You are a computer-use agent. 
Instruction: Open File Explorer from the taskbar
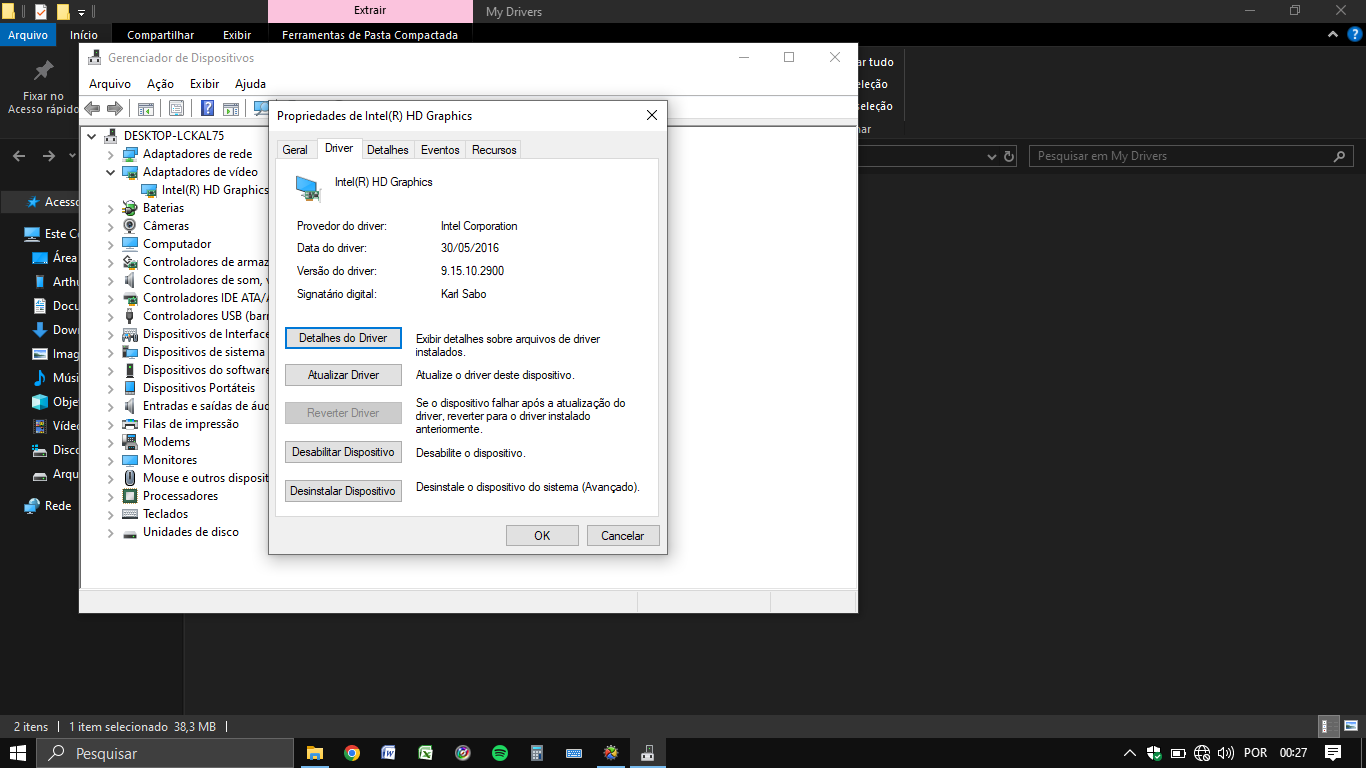[315, 753]
